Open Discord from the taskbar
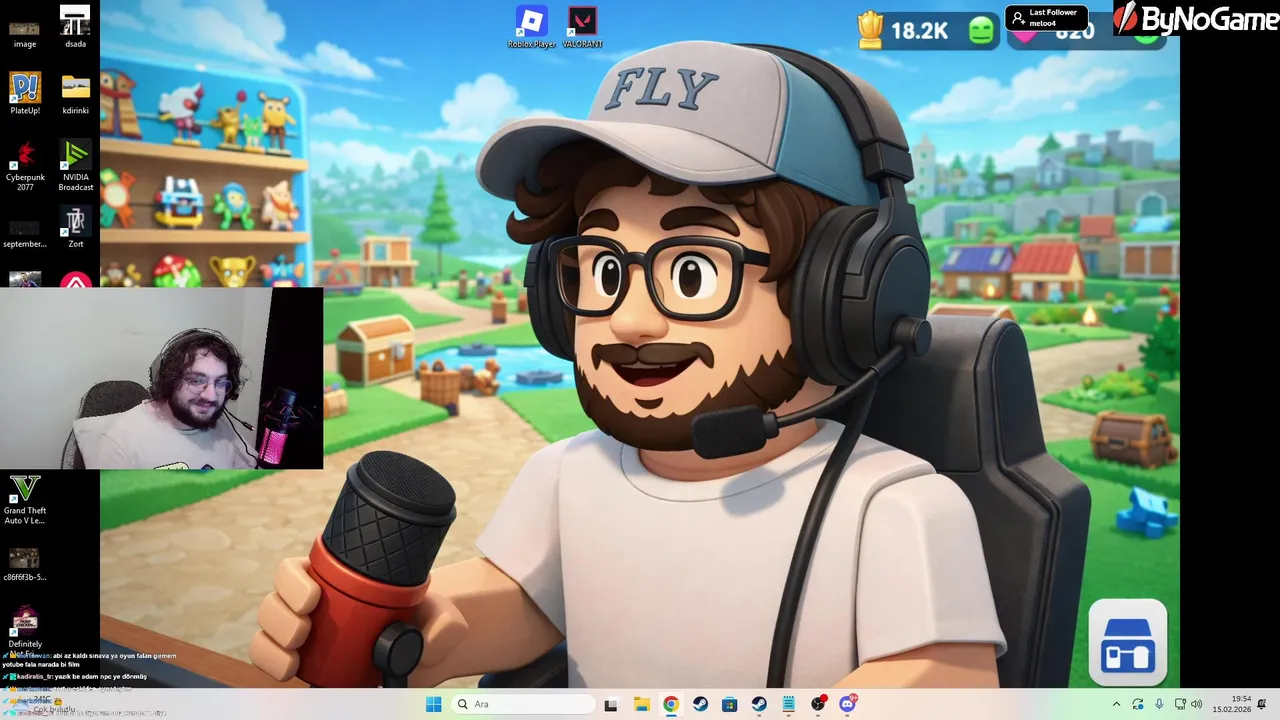The image size is (1280, 720). [848, 704]
